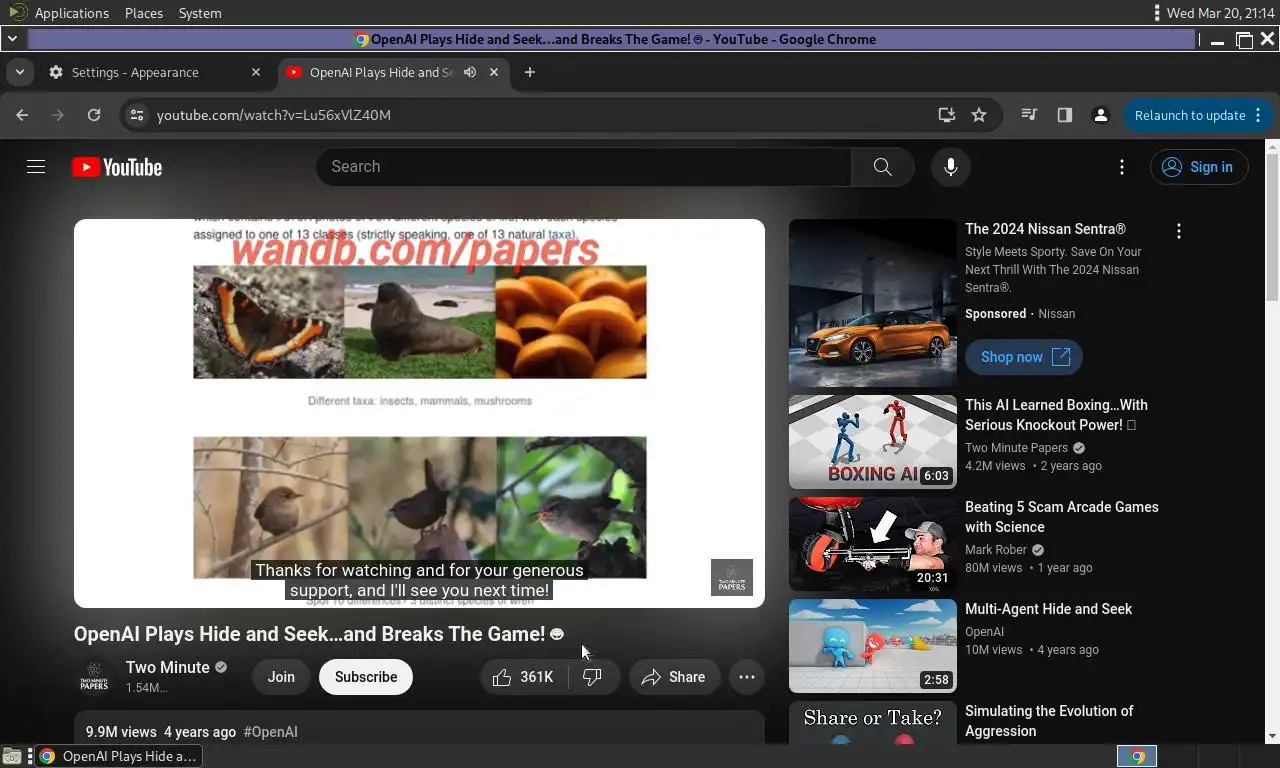Image resolution: width=1280 pixels, height=768 pixels.
Task: Click the Sign in button
Action: pos(1199,167)
